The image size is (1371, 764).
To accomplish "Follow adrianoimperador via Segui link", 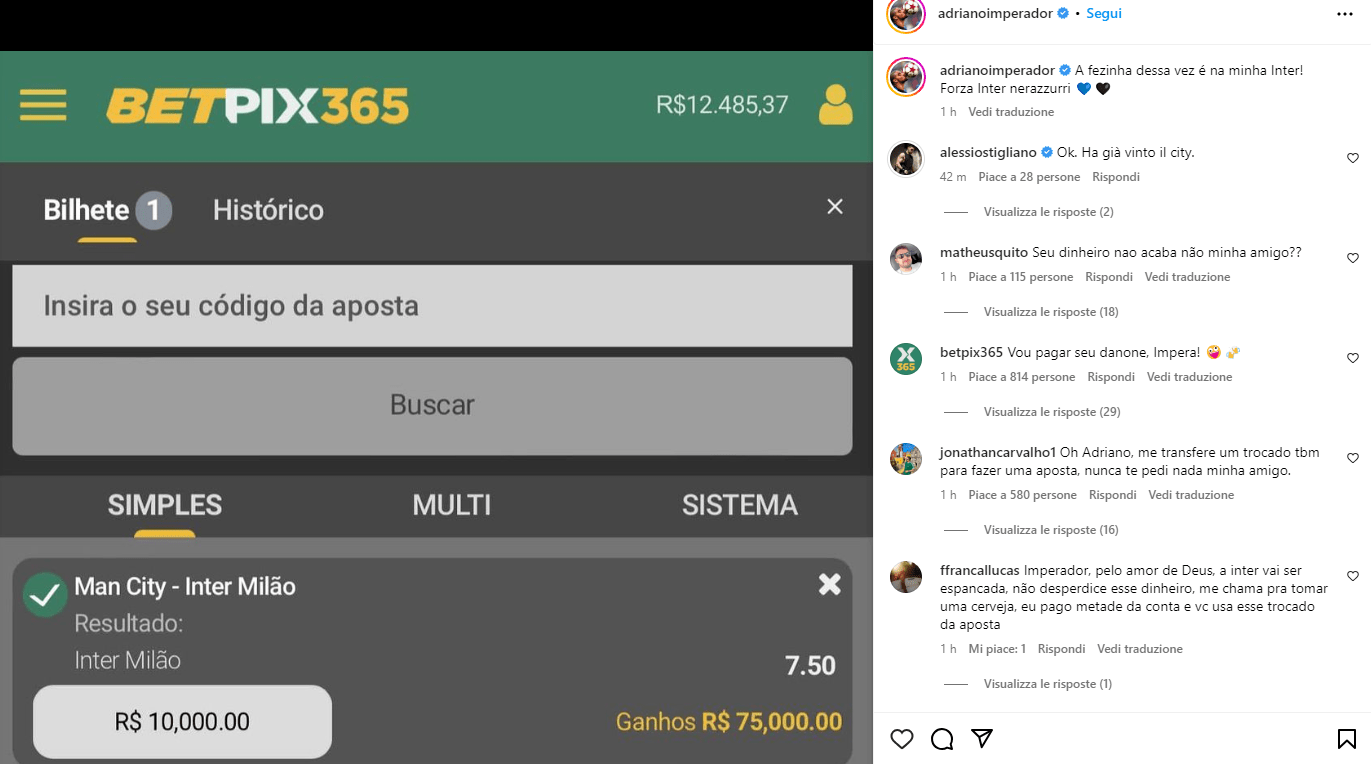I will coord(1104,14).
